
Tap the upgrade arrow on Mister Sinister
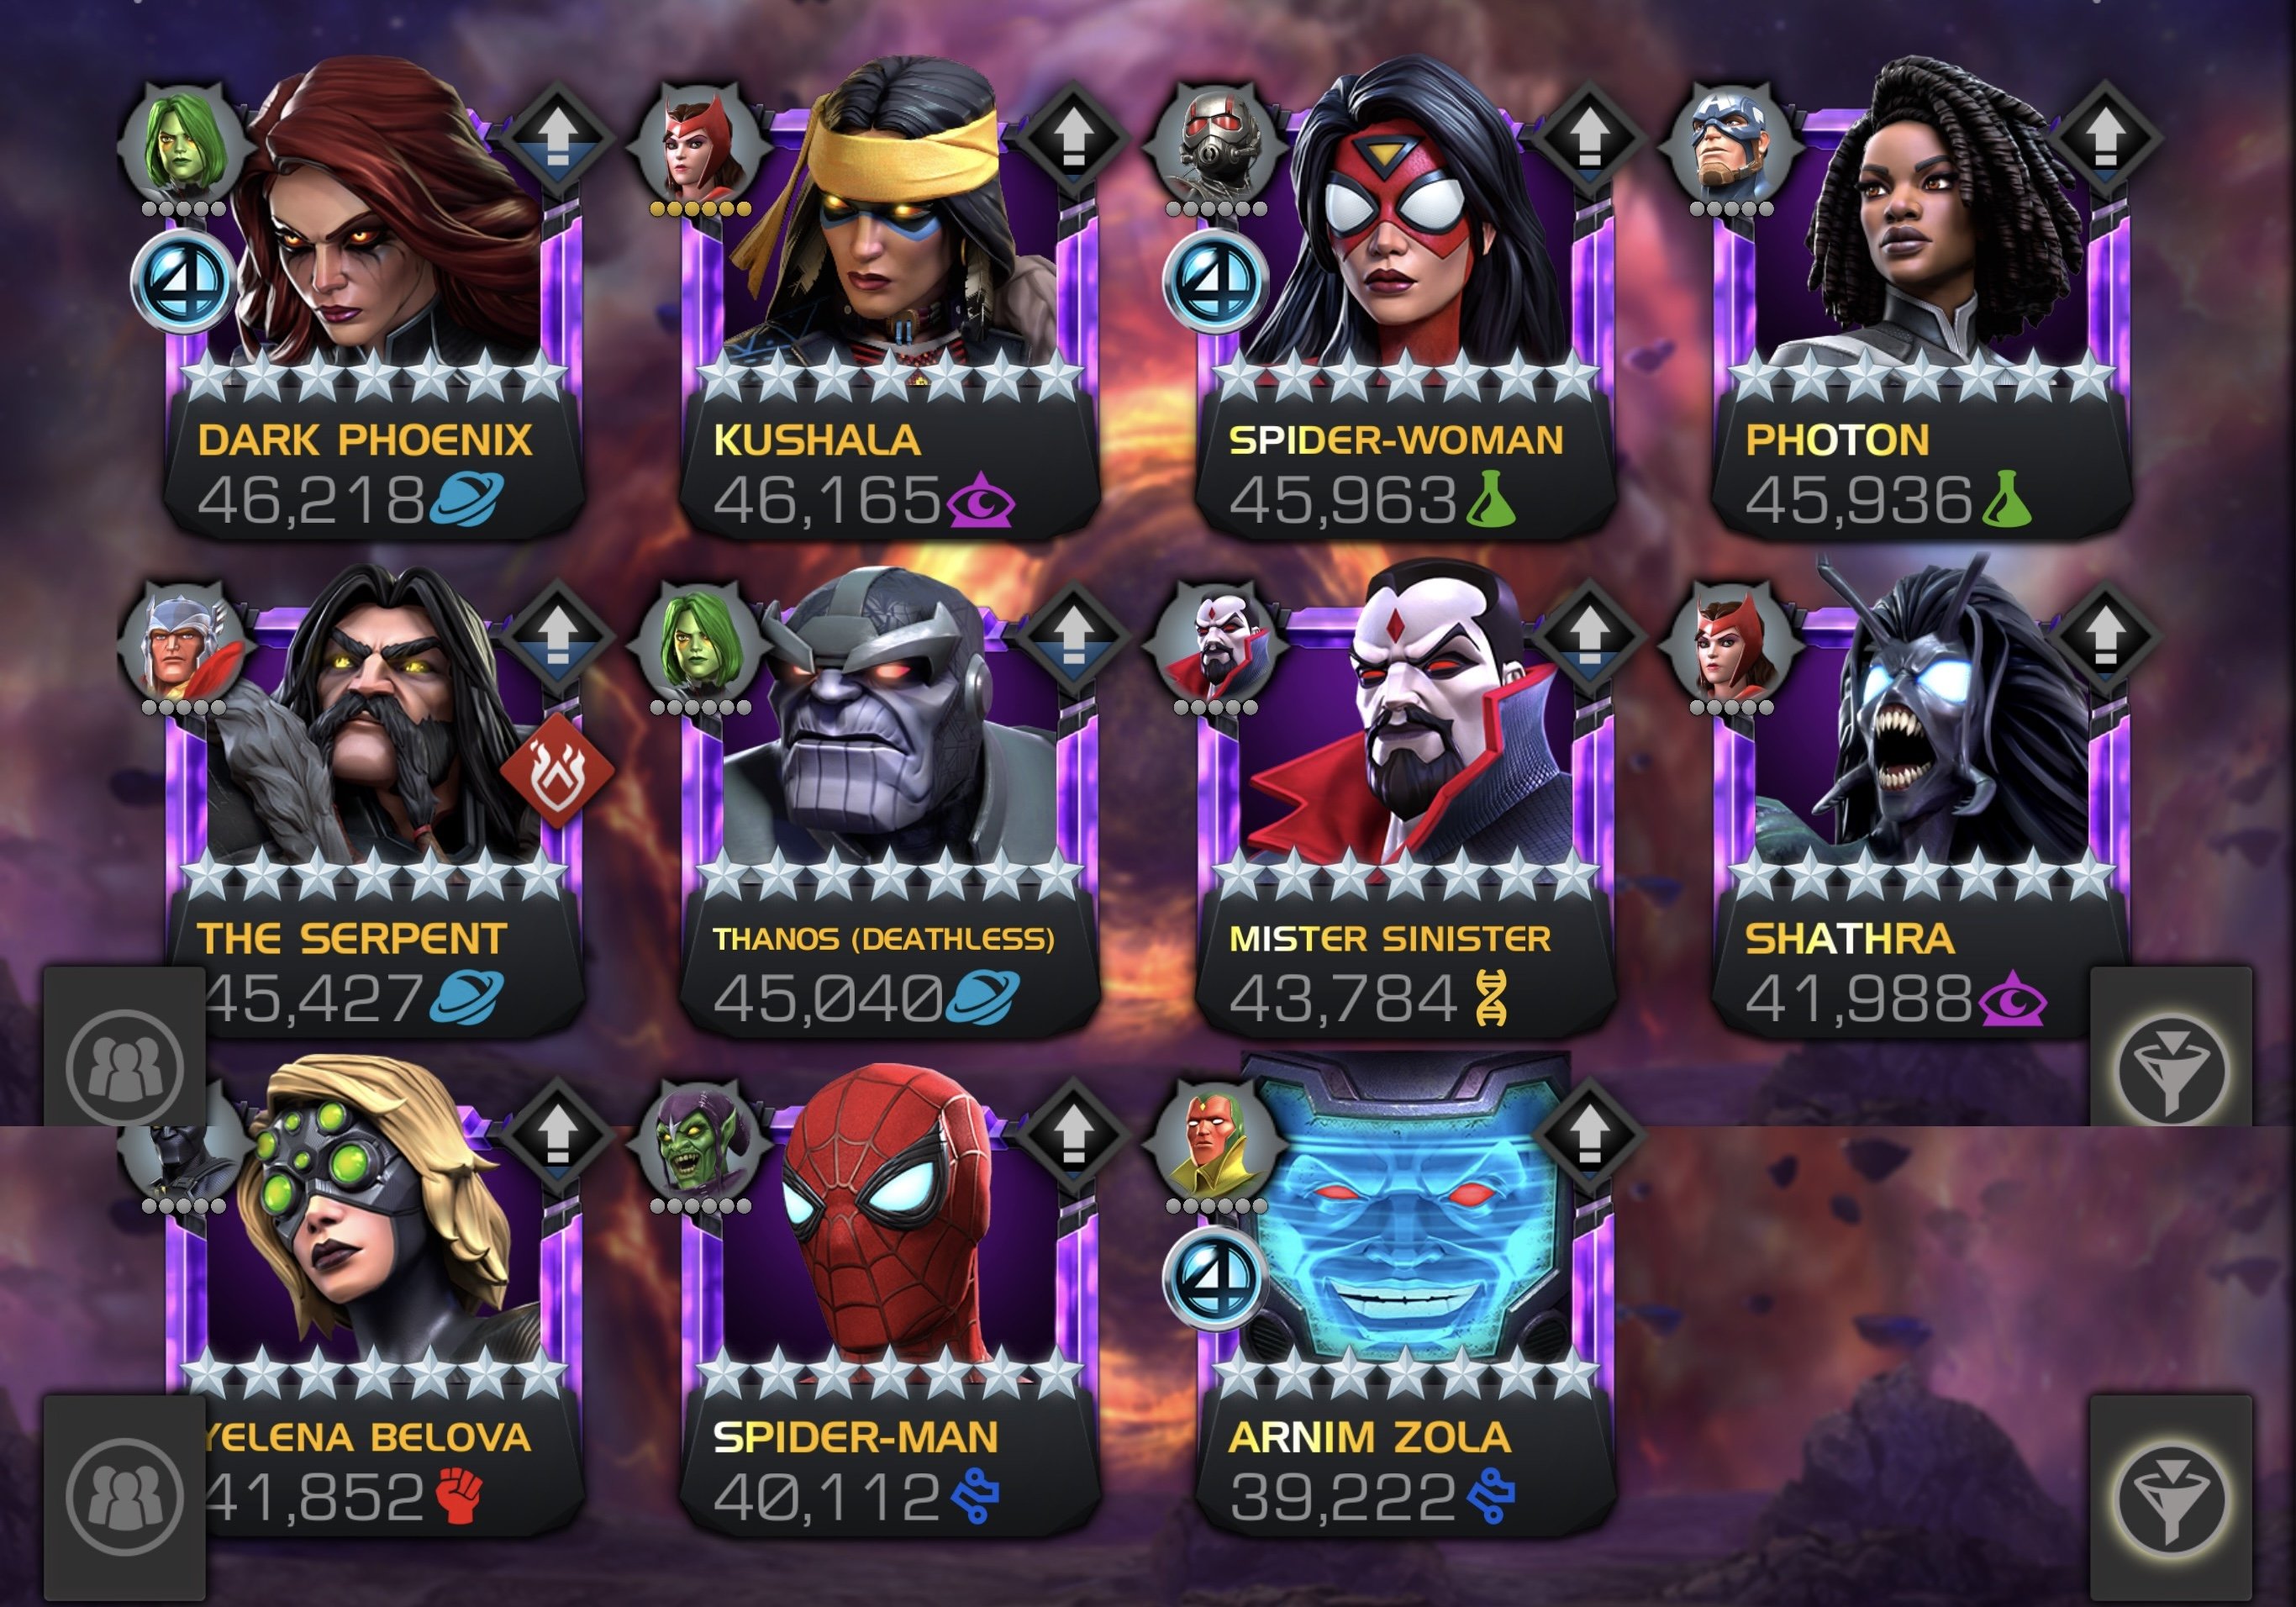pyautogui.click(x=1589, y=637)
